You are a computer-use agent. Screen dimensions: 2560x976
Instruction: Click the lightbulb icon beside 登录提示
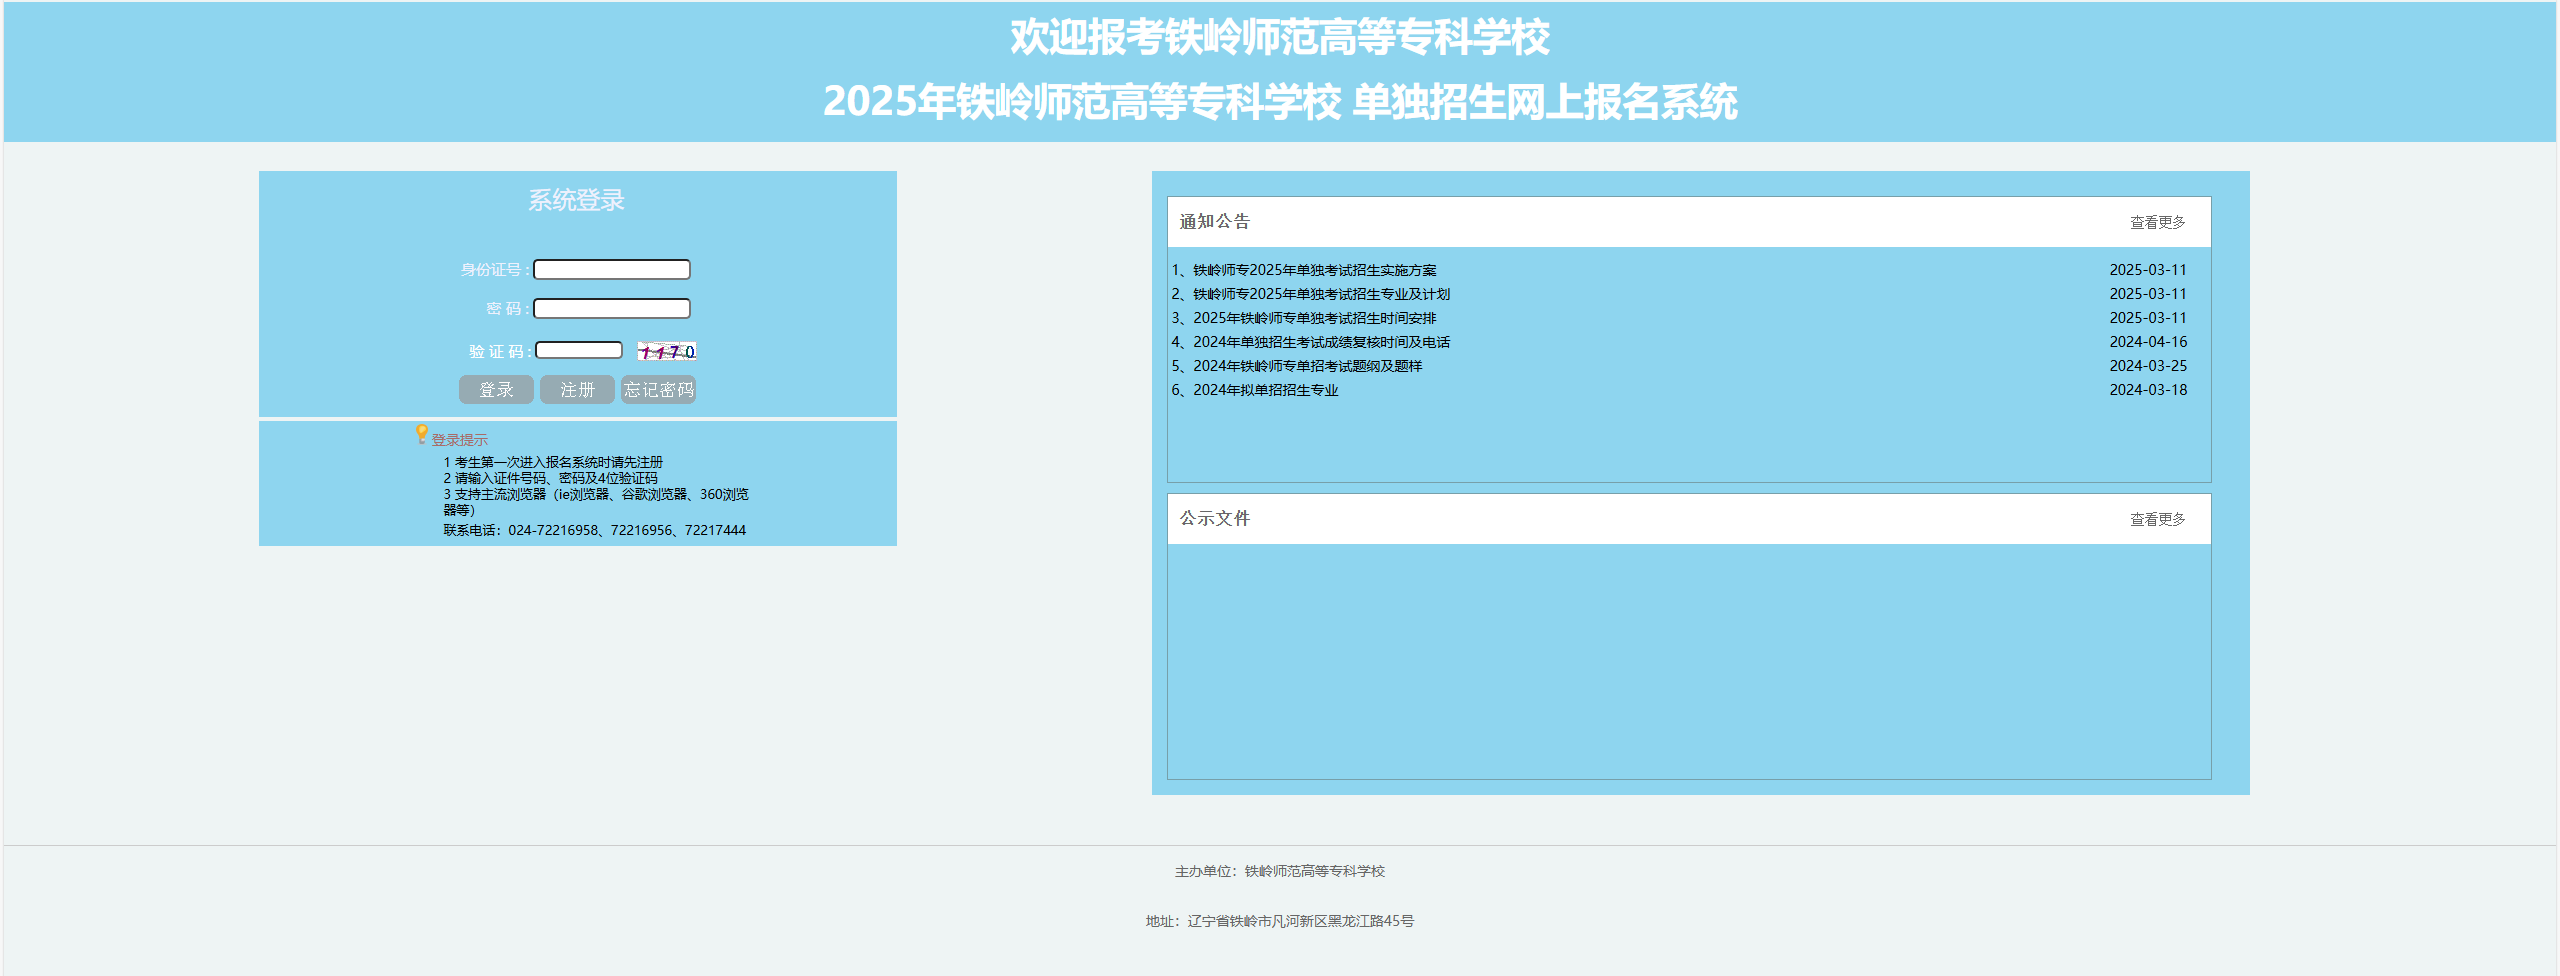tap(422, 434)
